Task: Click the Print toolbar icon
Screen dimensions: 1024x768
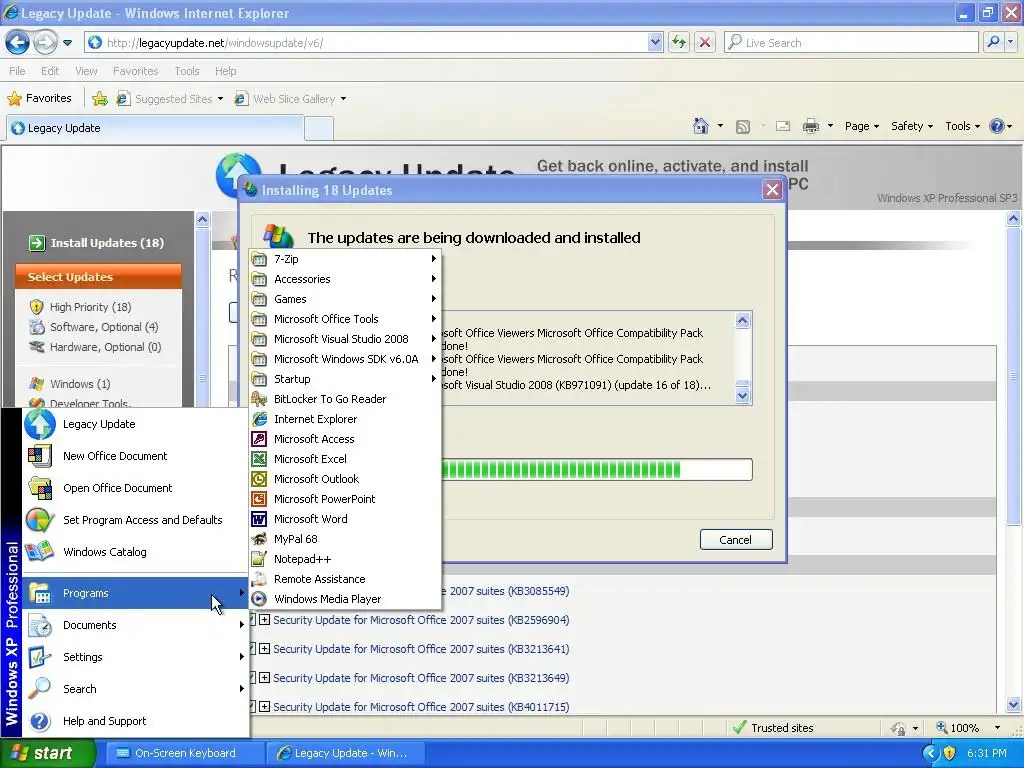Action: point(810,126)
